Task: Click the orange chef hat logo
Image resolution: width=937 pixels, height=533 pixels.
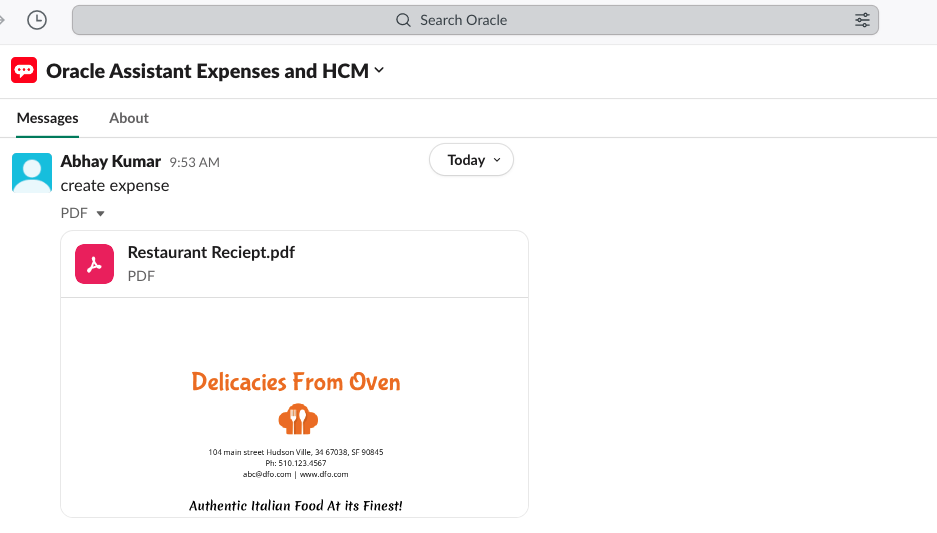Action: 297,419
